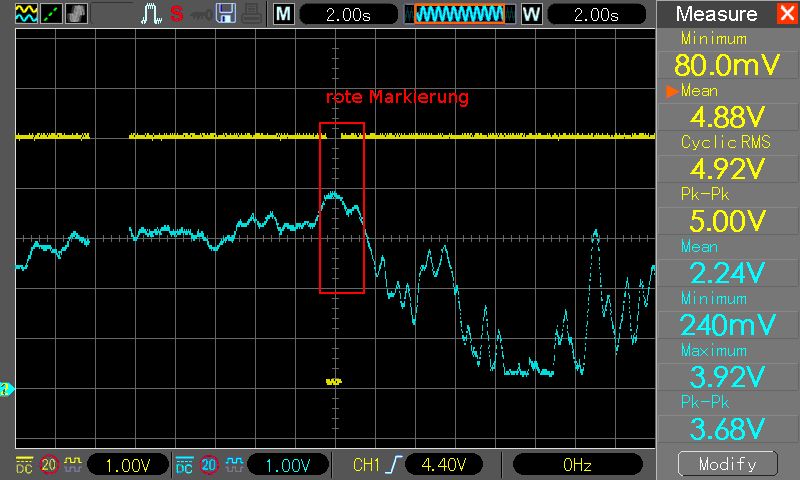Click the grayed-out key lock icon
This screenshot has height=480, width=800.
(x=201, y=15)
